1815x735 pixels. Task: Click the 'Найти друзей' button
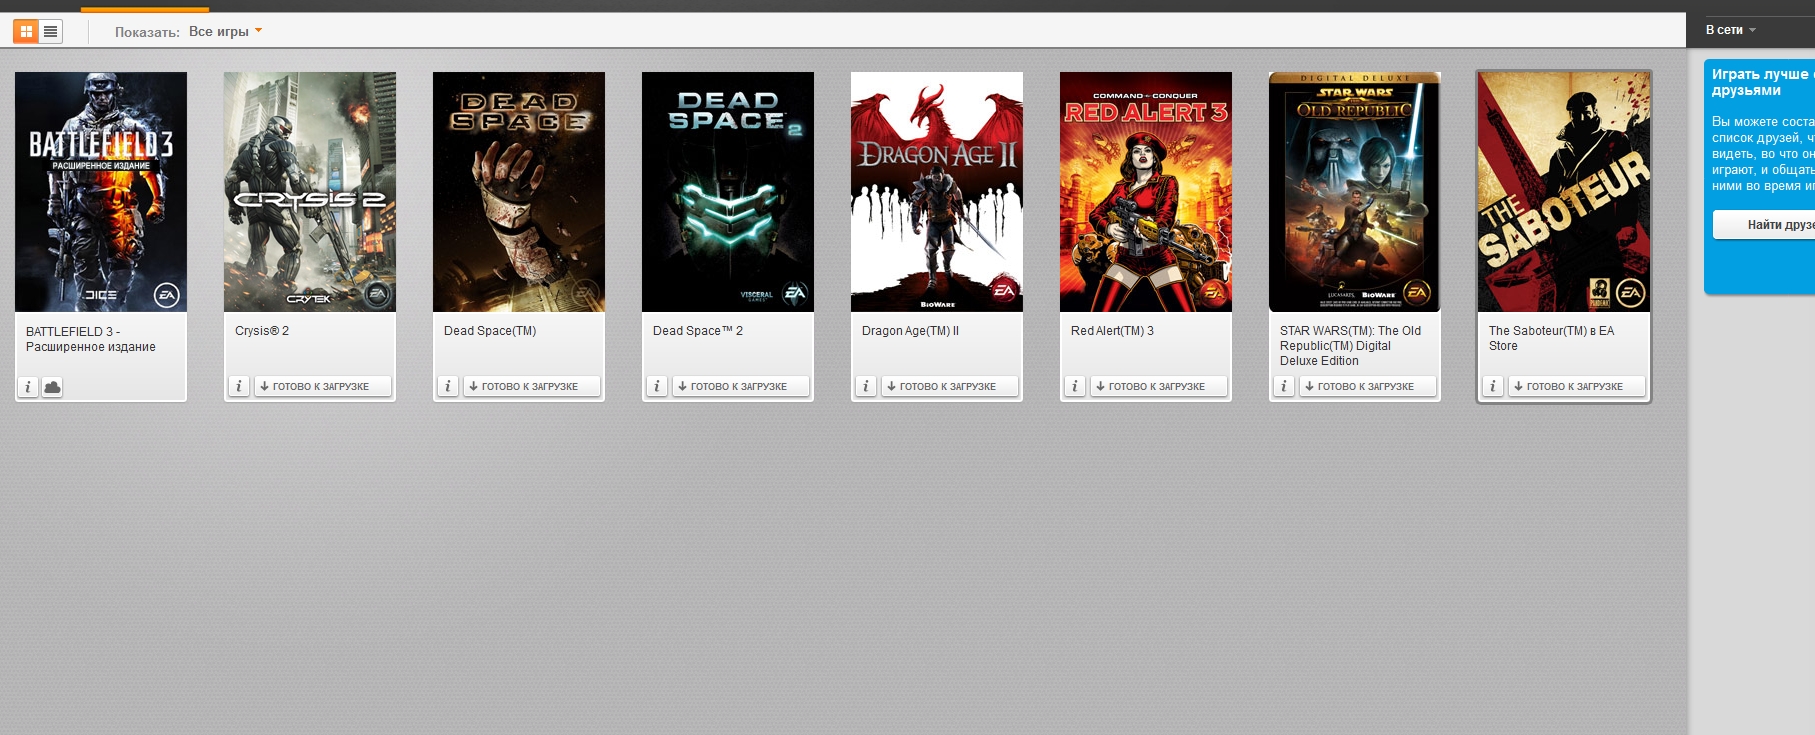click(1764, 225)
